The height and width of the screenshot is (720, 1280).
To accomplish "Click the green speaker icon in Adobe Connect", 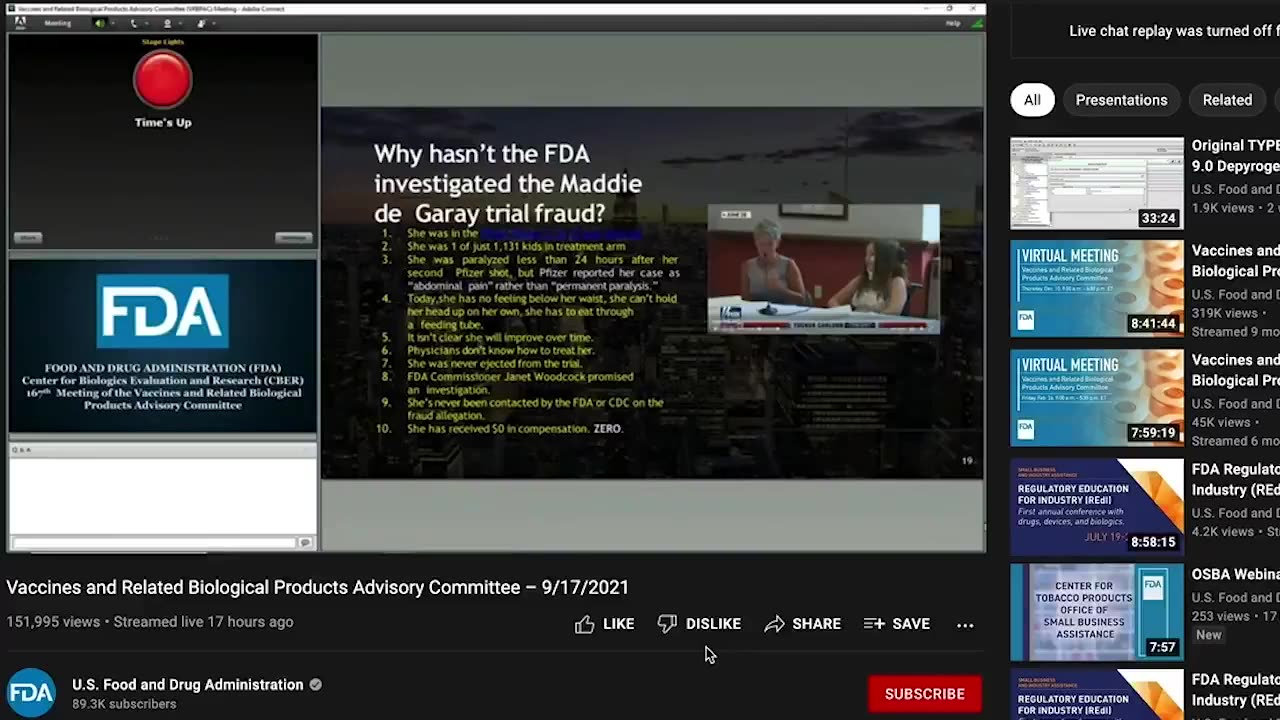I will click(x=100, y=23).
